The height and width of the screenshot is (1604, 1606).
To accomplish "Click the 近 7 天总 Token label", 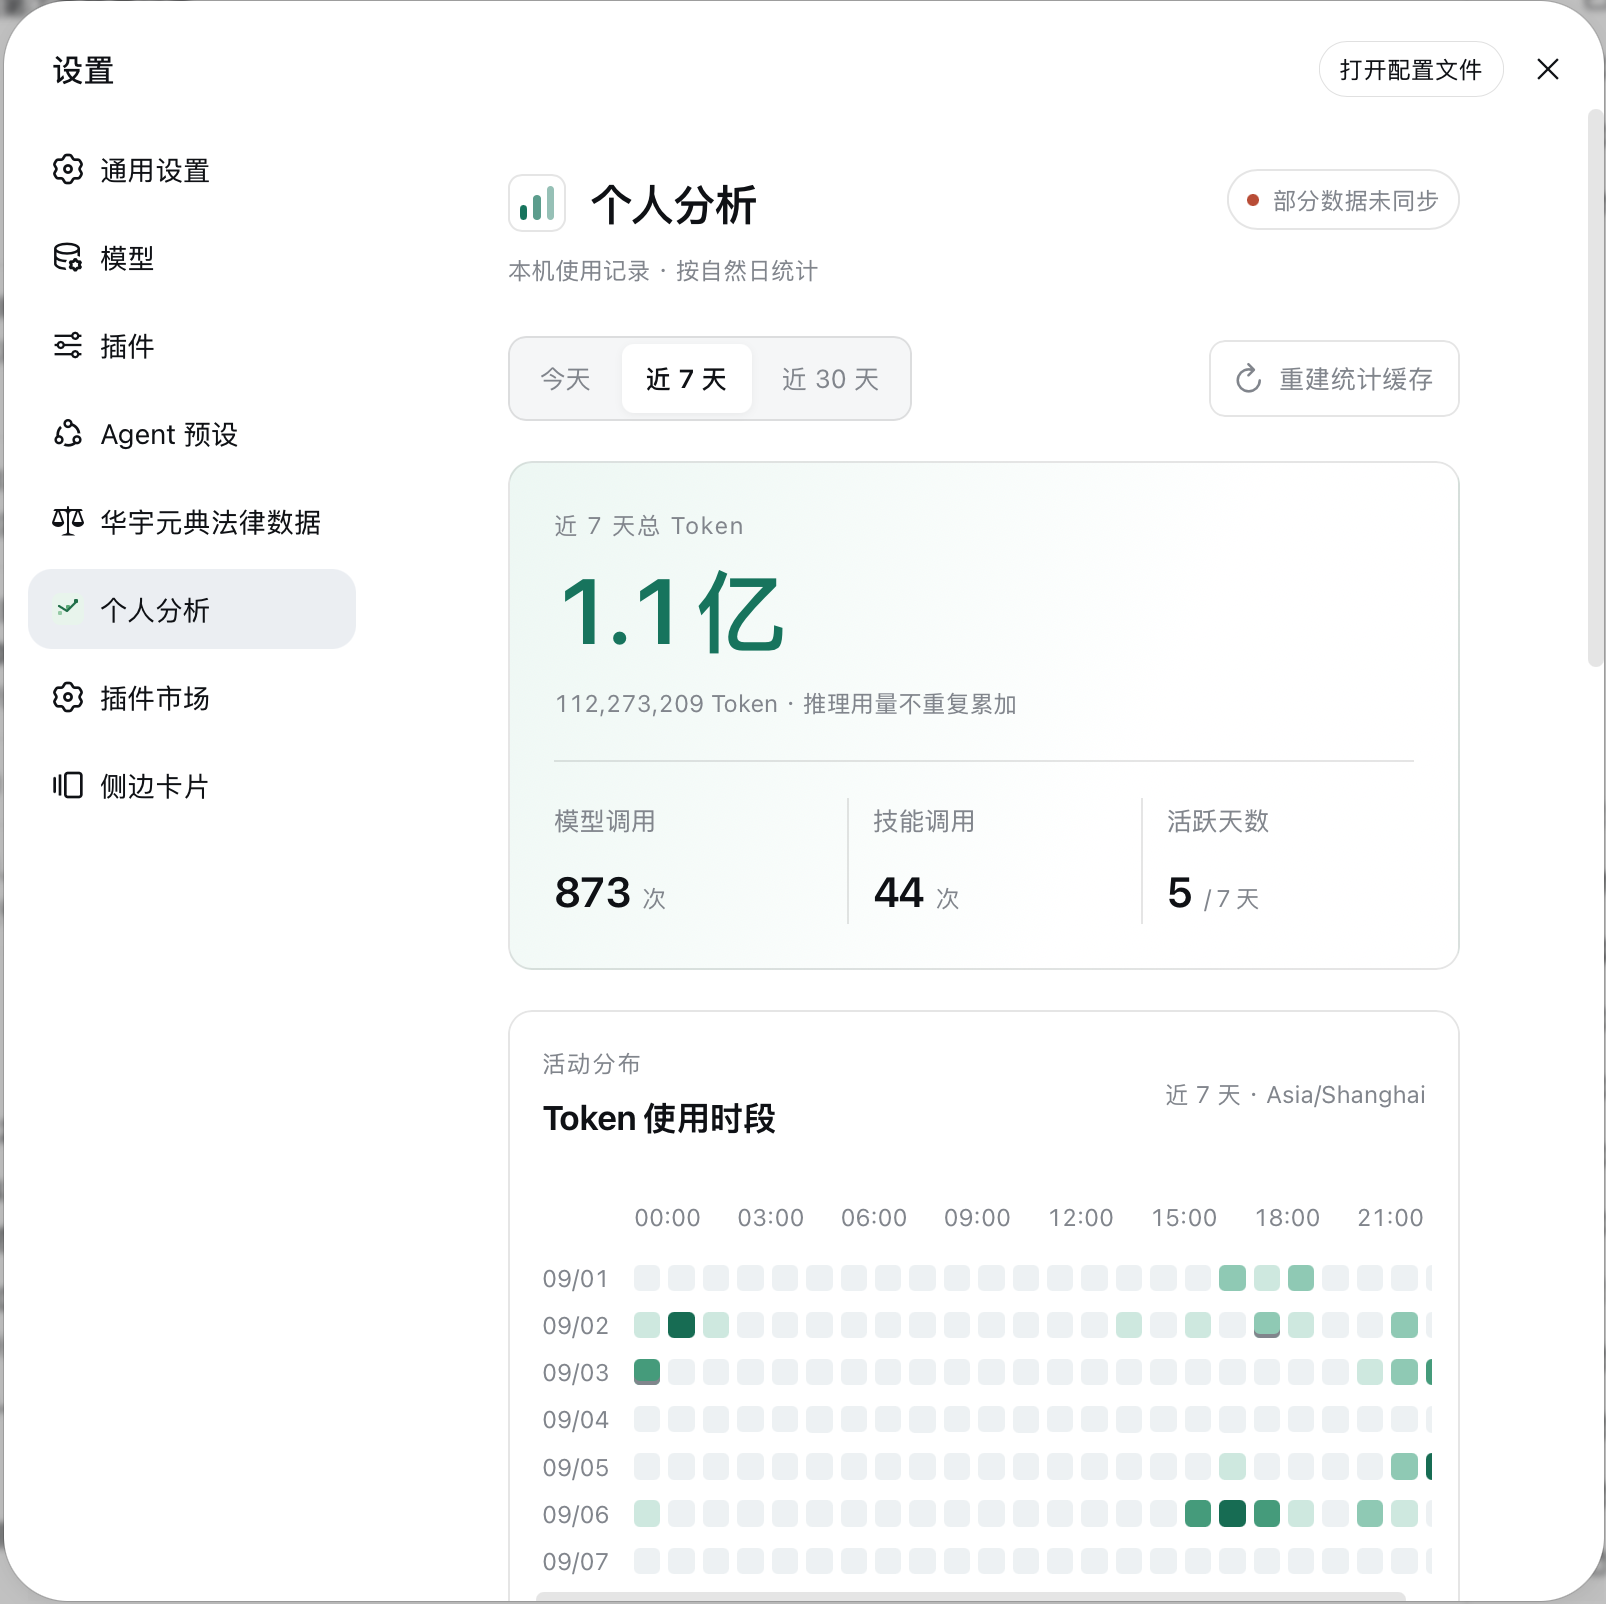I will click(649, 526).
